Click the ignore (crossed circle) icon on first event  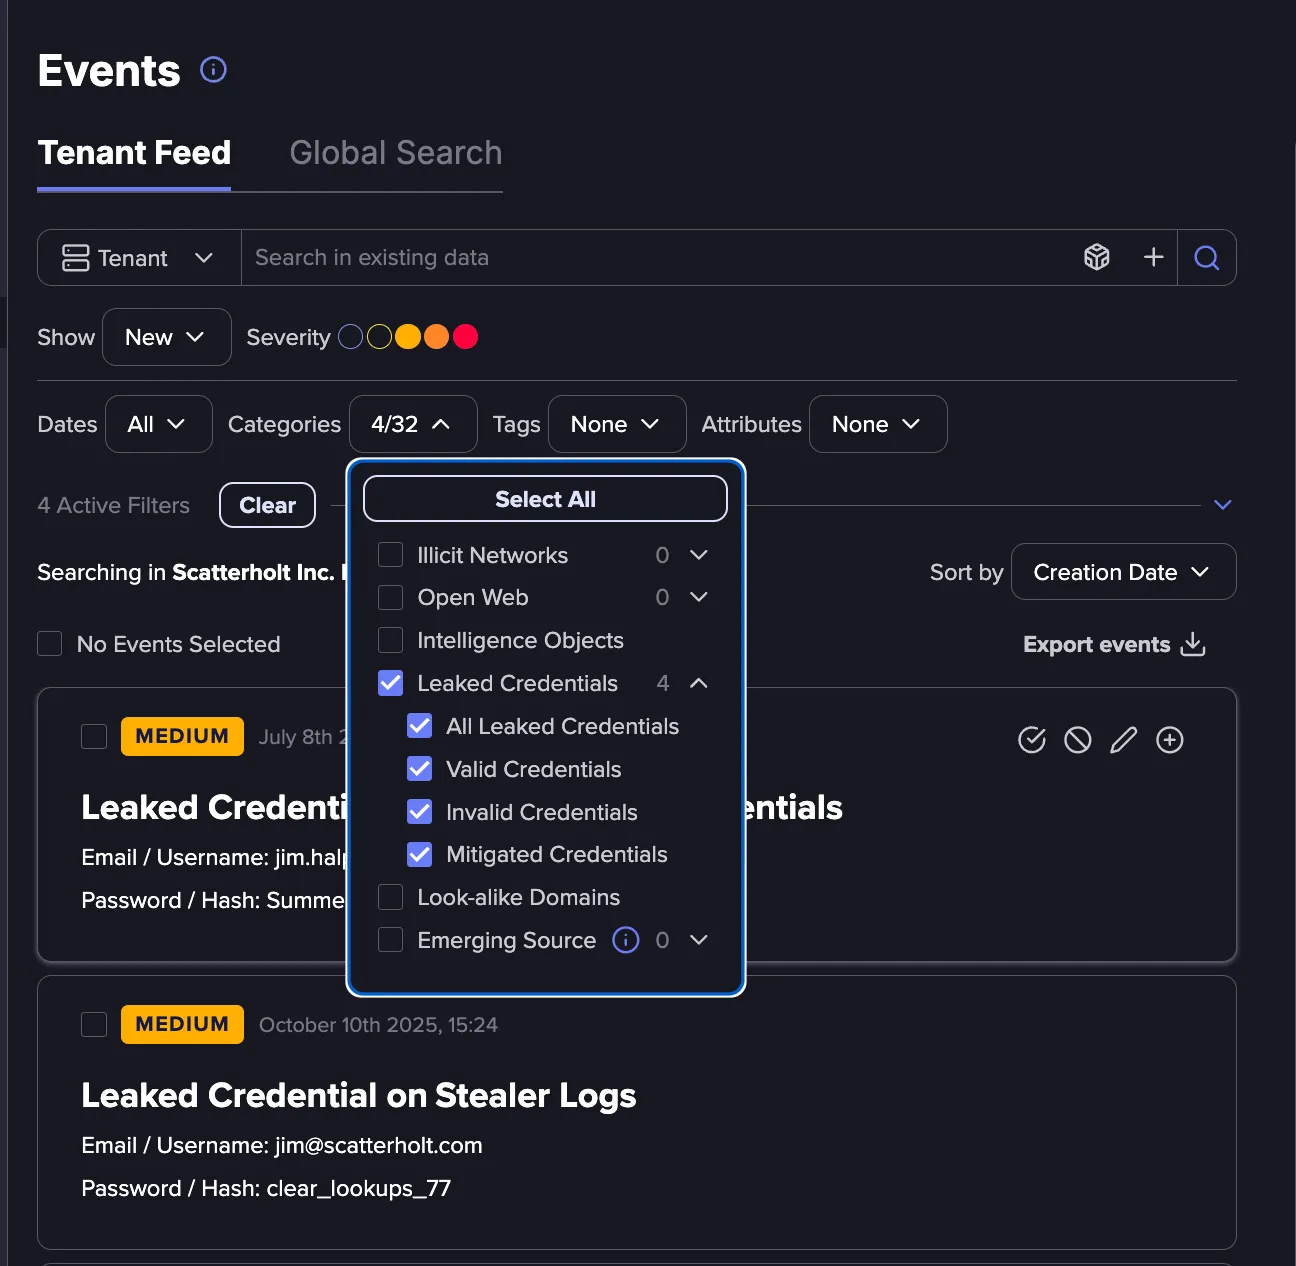tap(1078, 740)
